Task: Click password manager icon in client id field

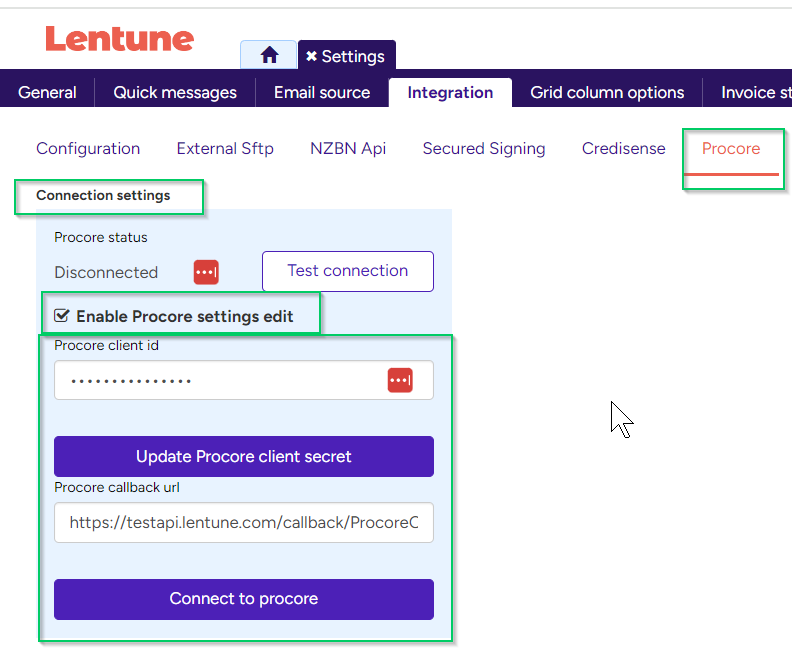Action: 400,380
